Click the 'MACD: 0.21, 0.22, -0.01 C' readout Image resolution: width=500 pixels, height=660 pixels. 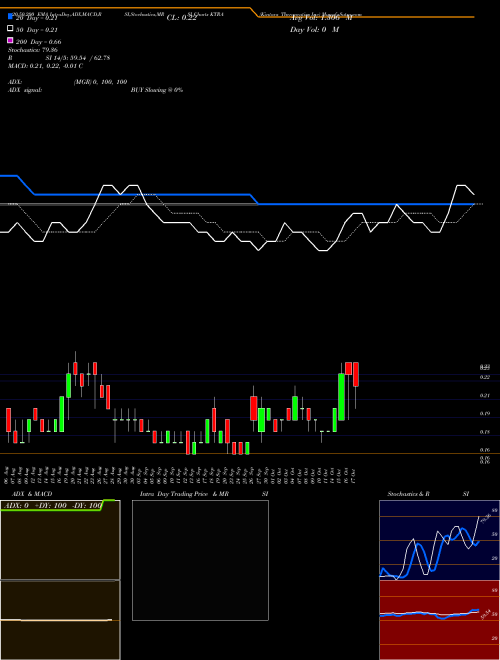pos(45,66)
